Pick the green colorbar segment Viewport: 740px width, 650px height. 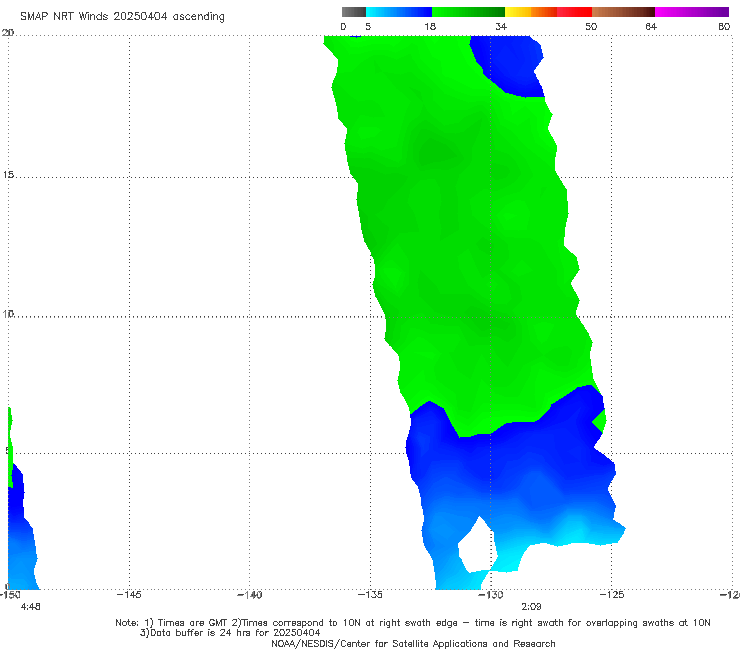[x=468, y=12]
